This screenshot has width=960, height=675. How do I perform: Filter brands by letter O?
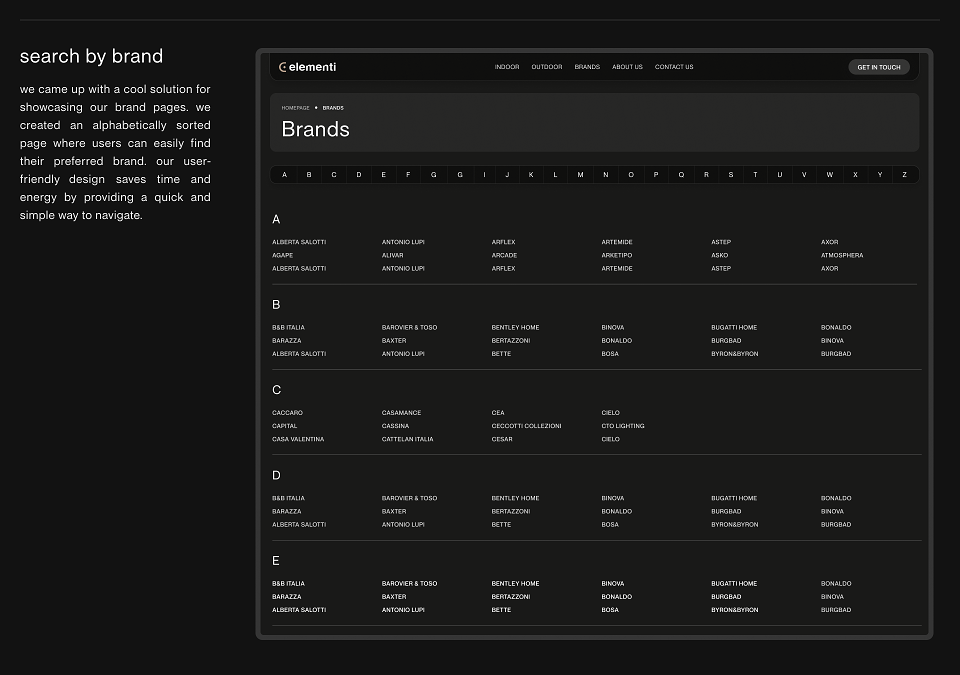[x=631, y=175]
